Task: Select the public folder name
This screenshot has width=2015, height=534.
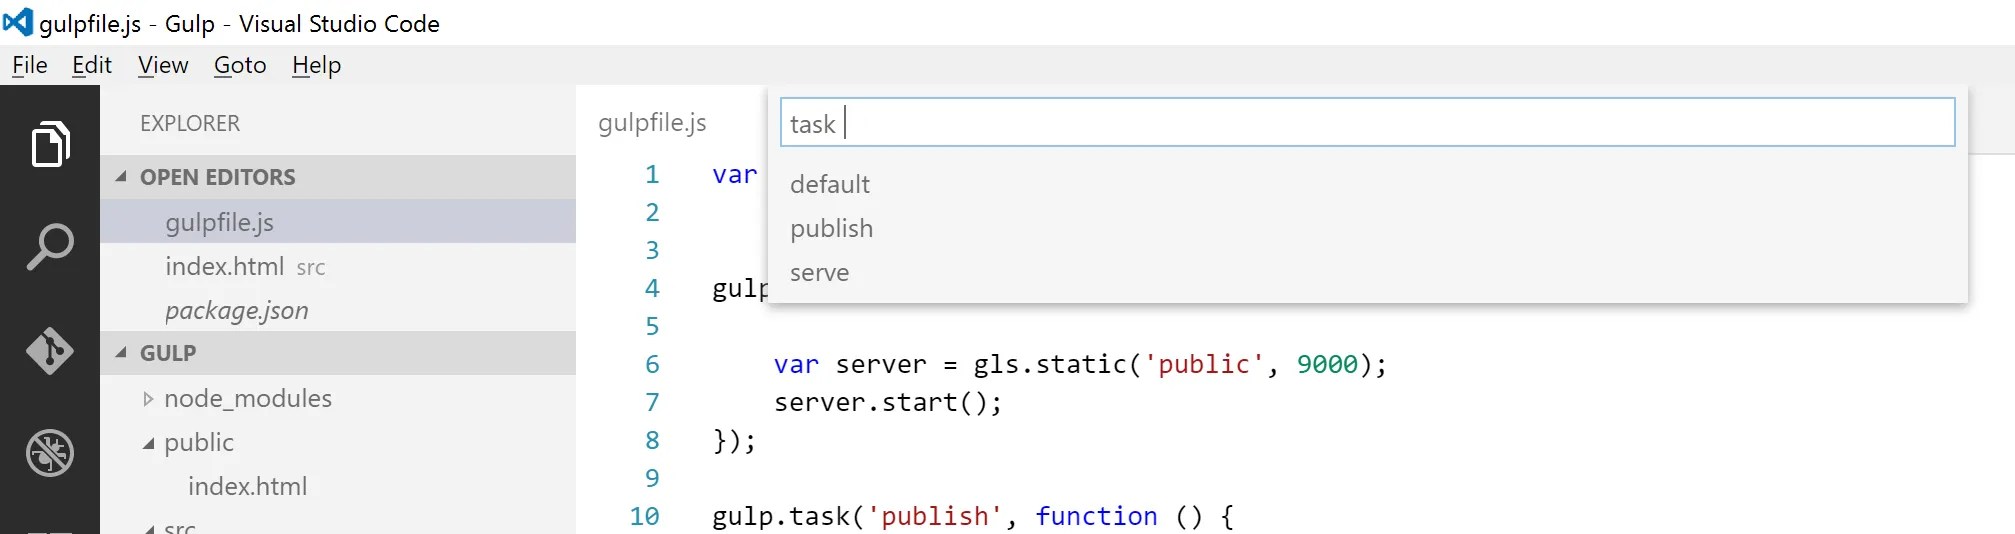Action: [x=199, y=442]
